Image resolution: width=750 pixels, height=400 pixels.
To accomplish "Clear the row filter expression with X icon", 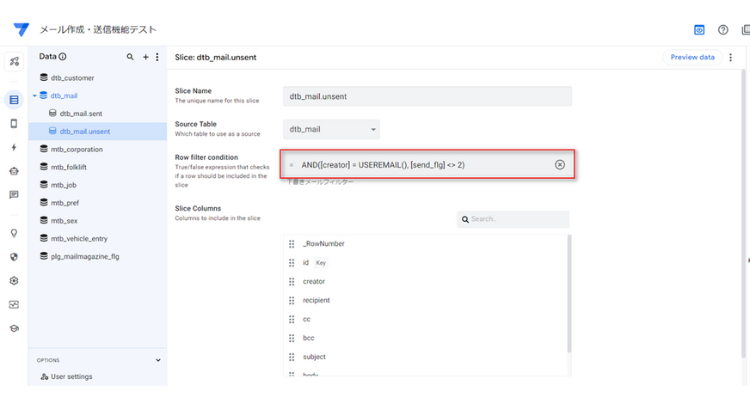I will coord(560,165).
